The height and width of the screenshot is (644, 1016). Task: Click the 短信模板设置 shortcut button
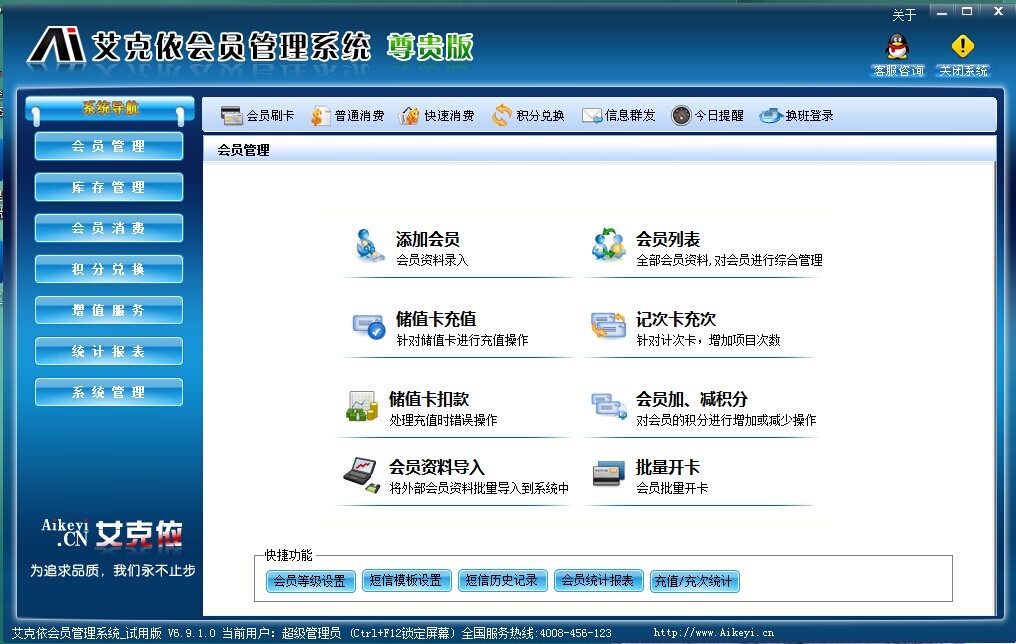coord(406,581)
